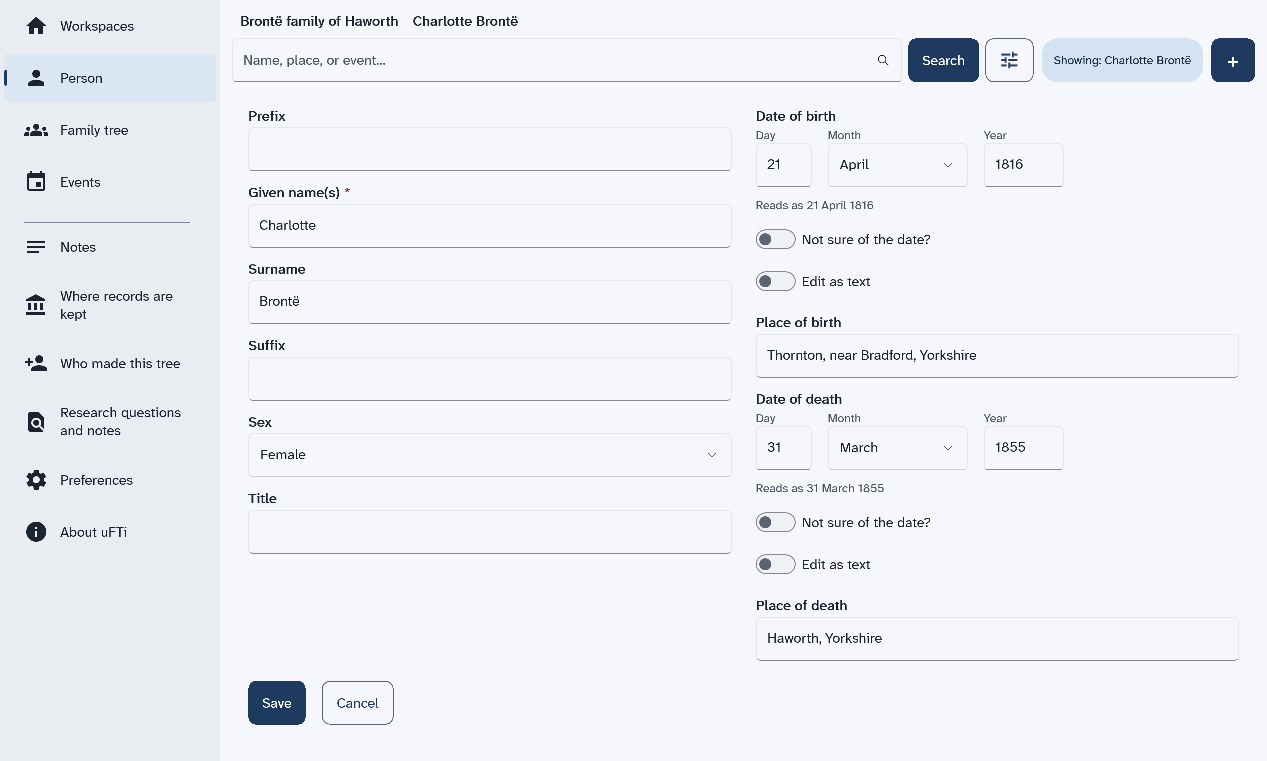This screenshot has height=761, width=1267.
Task: Click the empty Prefix field
Action: [x=490, y=149]
